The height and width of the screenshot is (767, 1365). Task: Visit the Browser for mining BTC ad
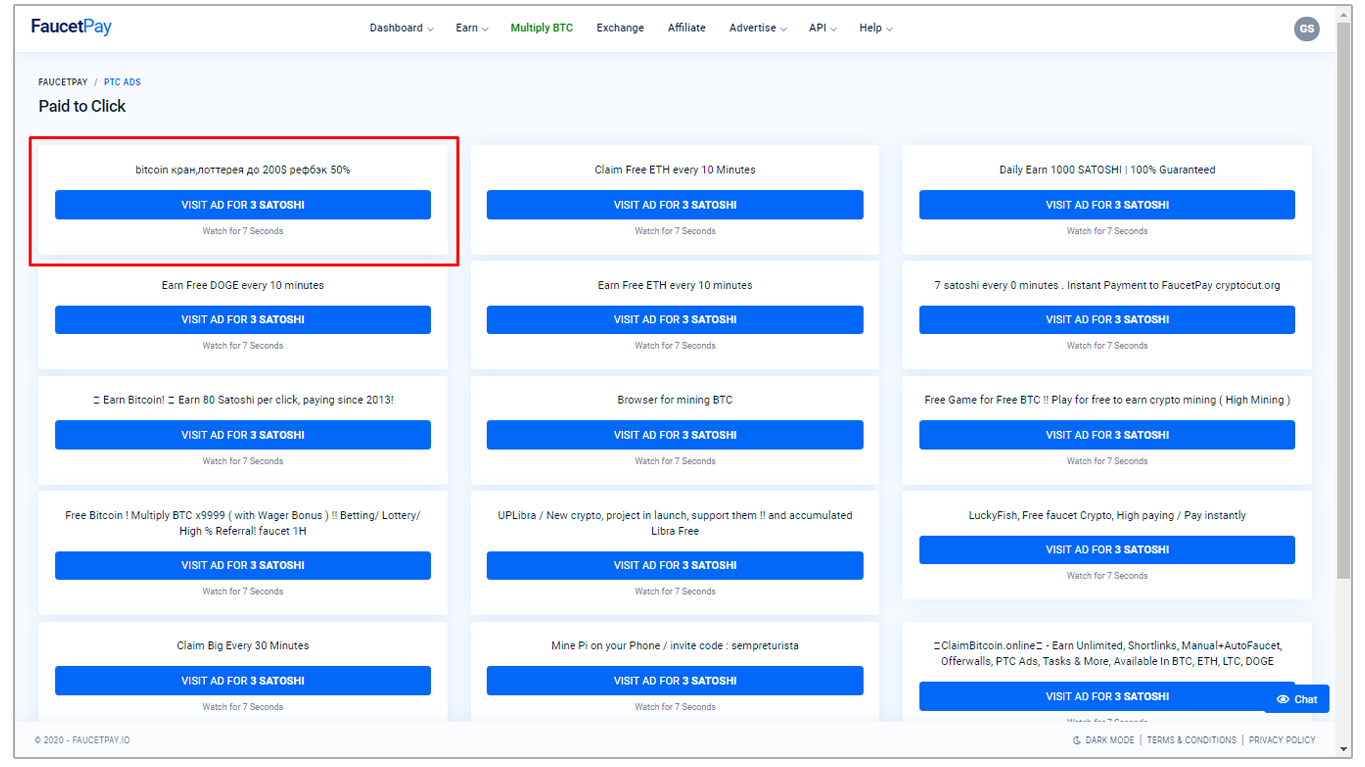[x=675, y=435]
